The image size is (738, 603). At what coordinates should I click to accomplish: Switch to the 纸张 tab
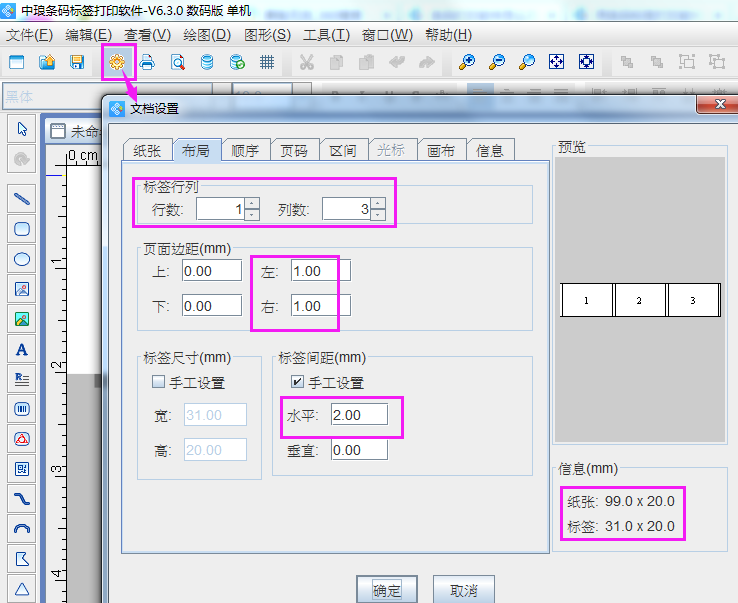click(147, 150)
